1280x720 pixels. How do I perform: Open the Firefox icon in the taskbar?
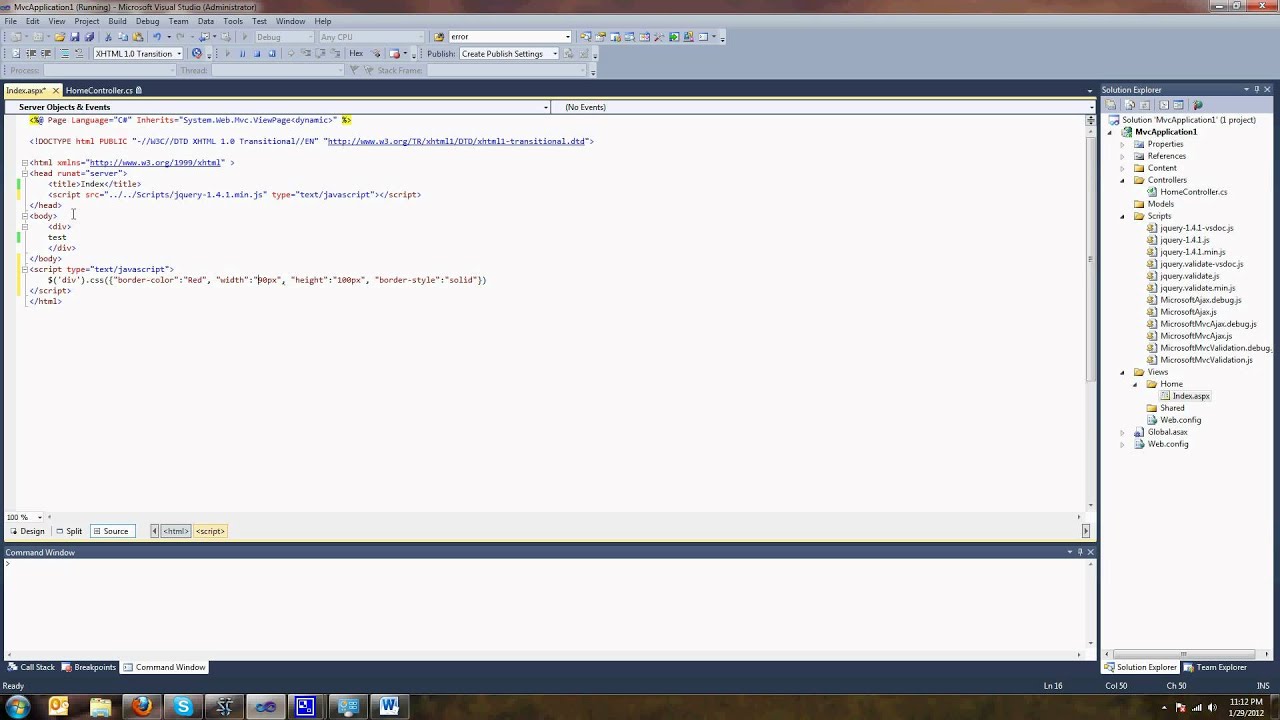pos(141,707)
